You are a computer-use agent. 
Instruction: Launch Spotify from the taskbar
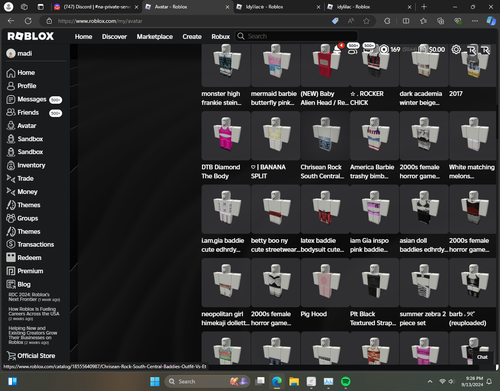pyautogui.click(x=346, y=381)
